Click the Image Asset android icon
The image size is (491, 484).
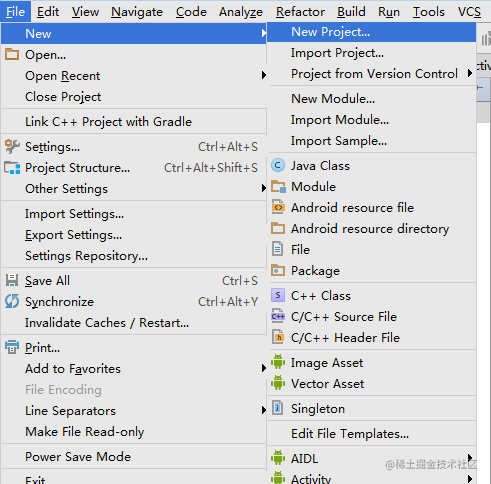click(x=278, y=362)
